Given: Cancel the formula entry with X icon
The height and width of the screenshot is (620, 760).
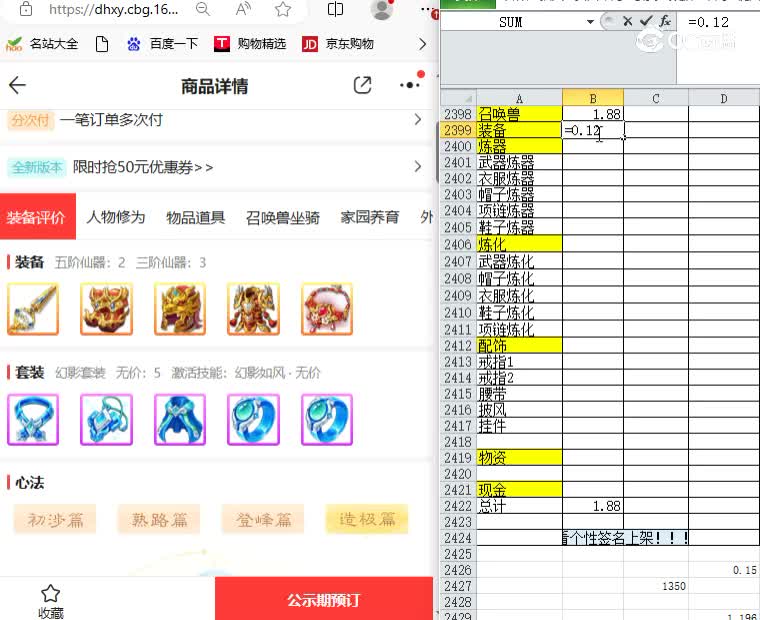Looking at the screenshot, I should pyautogui.click(x=628, y=21).
